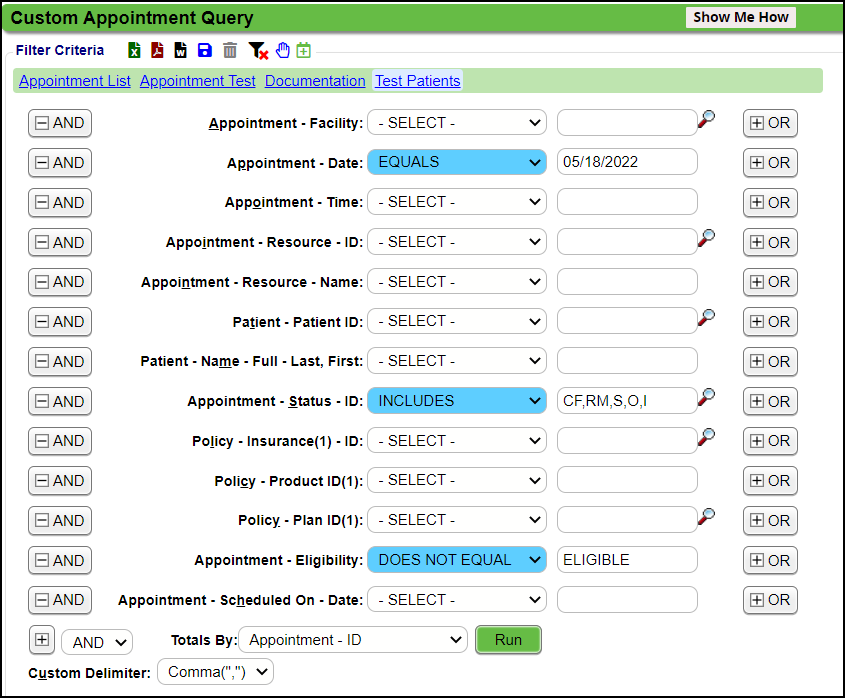Click the Word export icon

coord(181,50)
